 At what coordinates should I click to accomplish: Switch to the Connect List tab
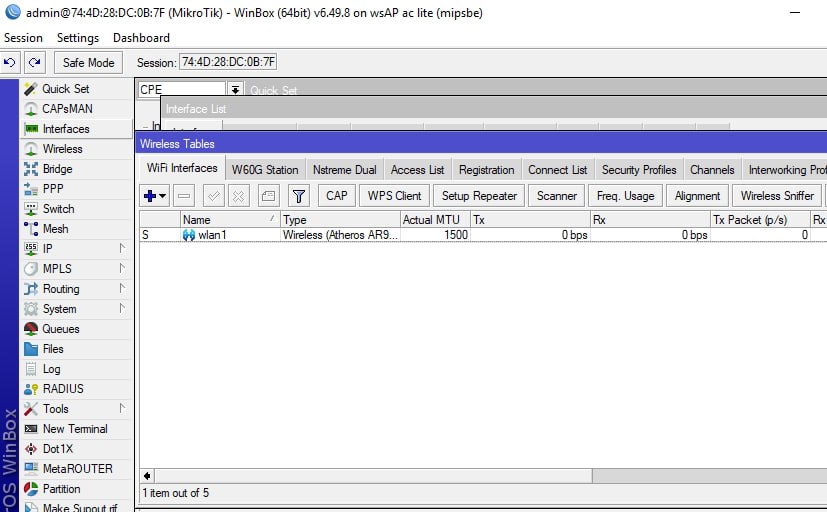click(557, 170)
